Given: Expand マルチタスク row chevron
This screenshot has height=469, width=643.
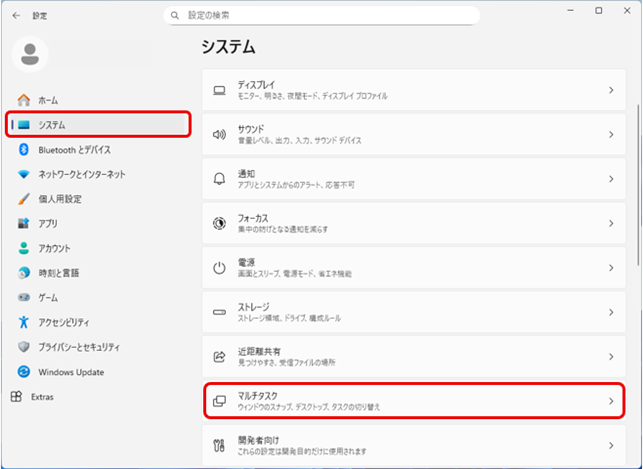Looking at the screenshot, I should coord(611,401).
